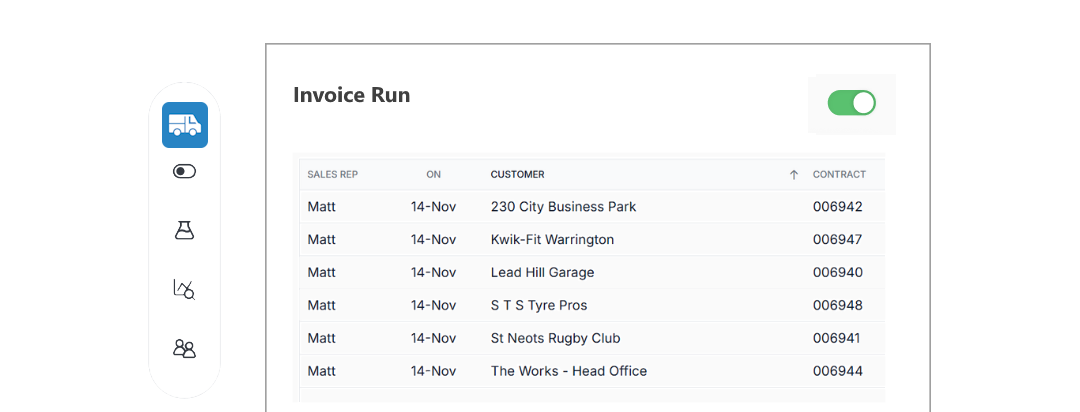The image size is (1080, 412).
Task: Open the delivery truck sidebar icon
Action: 185,125
